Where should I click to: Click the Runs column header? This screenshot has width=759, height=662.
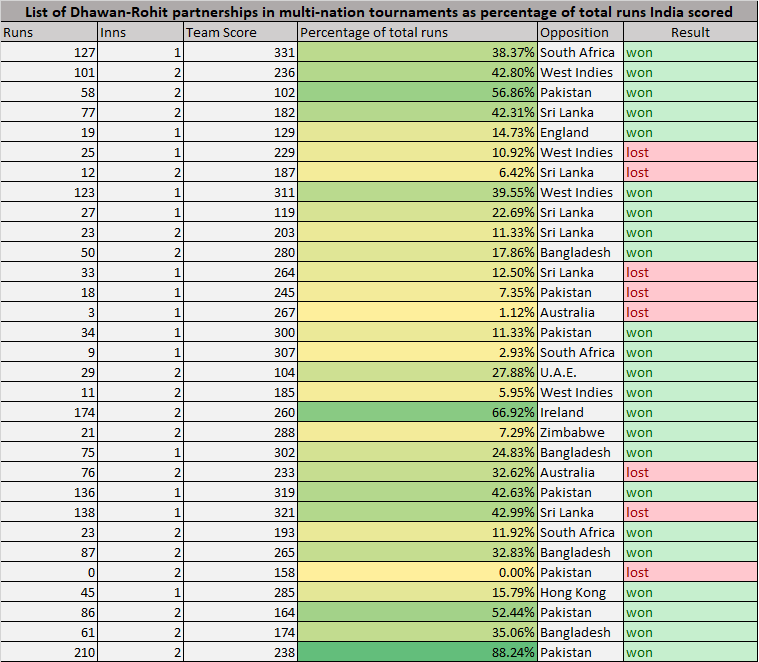49,32
